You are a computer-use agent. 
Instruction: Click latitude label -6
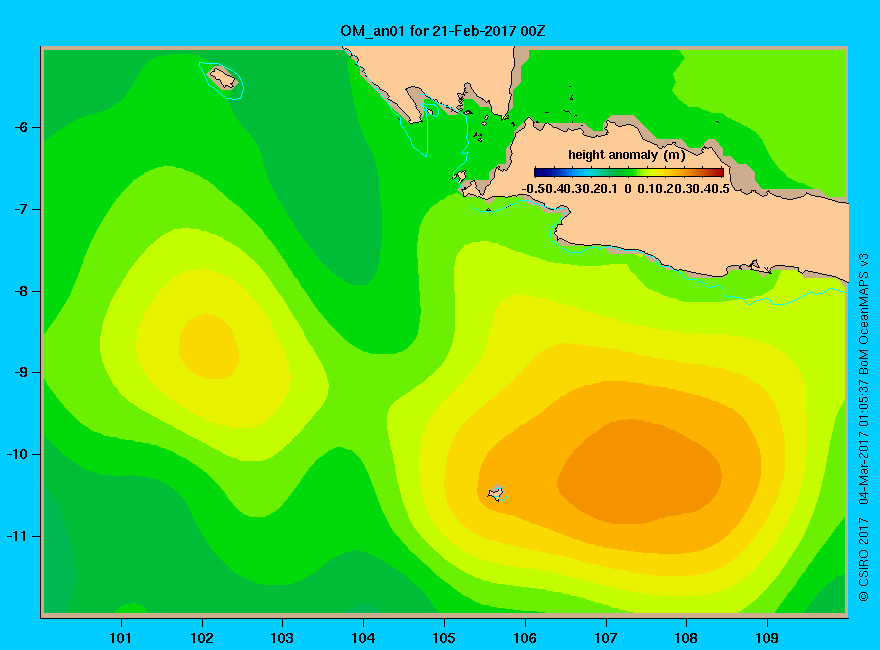click(21, 127)
